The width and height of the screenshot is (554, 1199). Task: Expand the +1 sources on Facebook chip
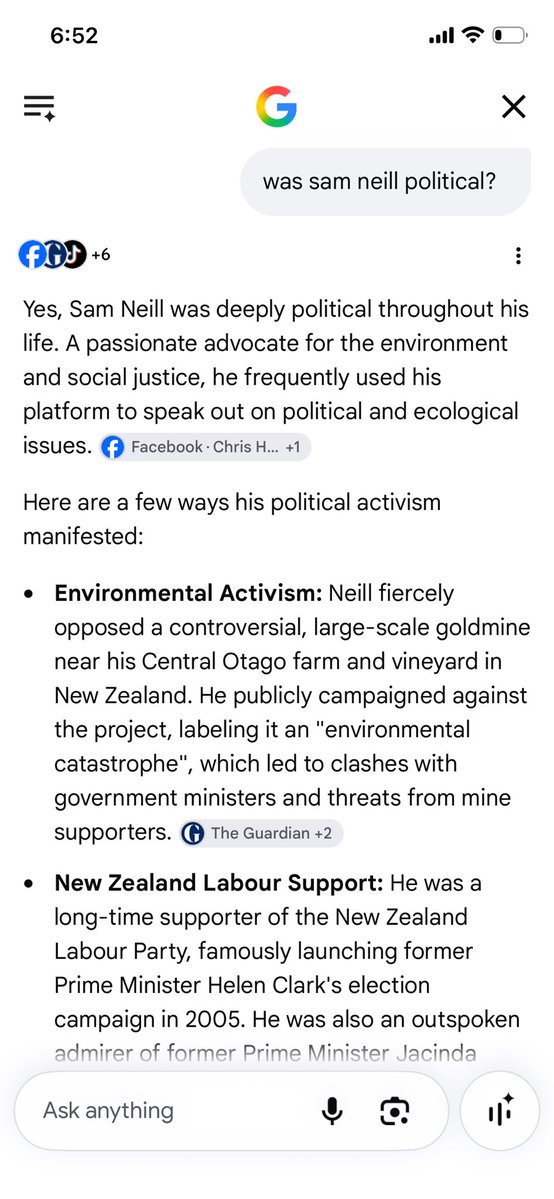coord(293,447)
